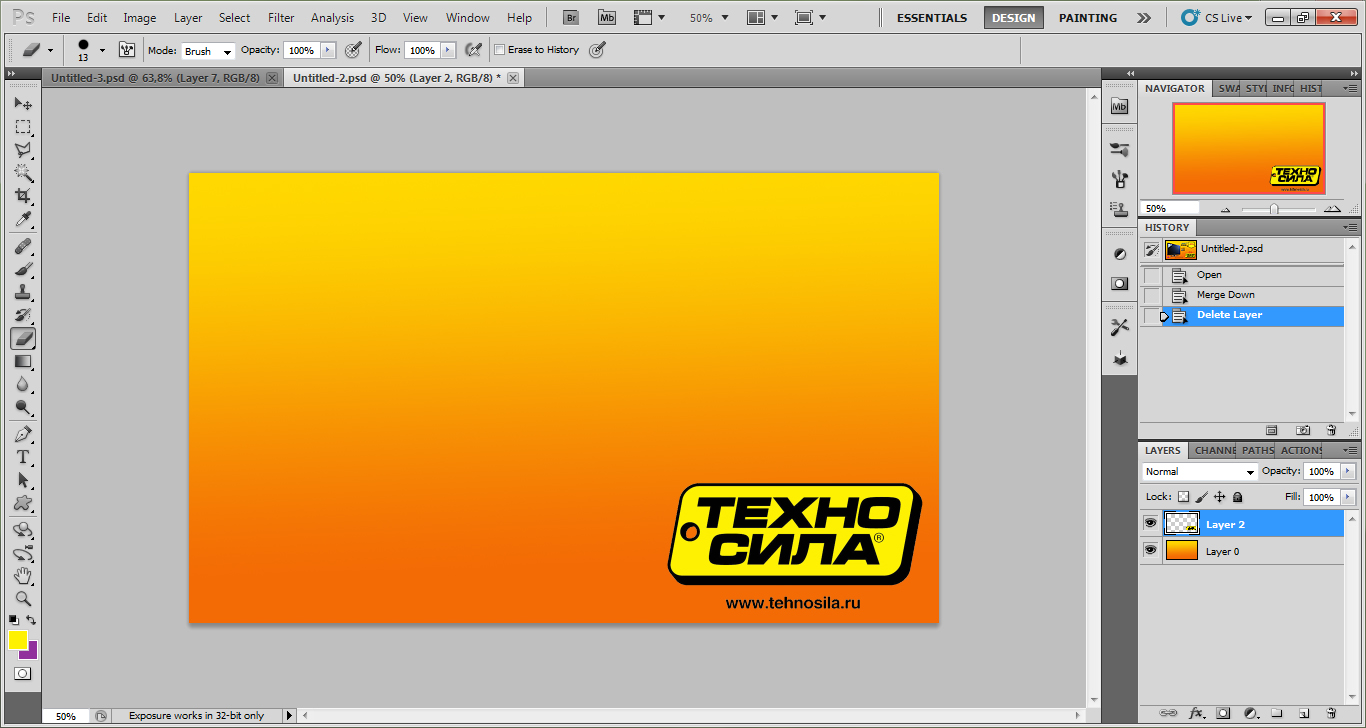
Task: Switch to the ESSENTIALS workspace
Action: [x=932, y=18]
